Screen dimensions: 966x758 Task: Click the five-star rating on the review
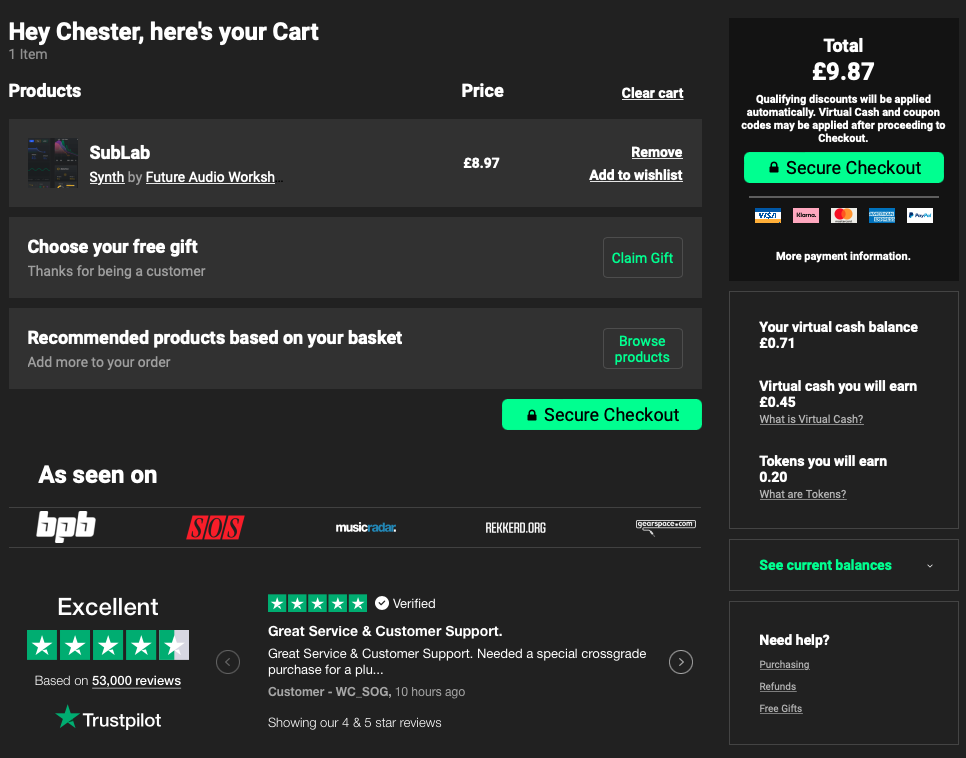(x=317, y=603)
